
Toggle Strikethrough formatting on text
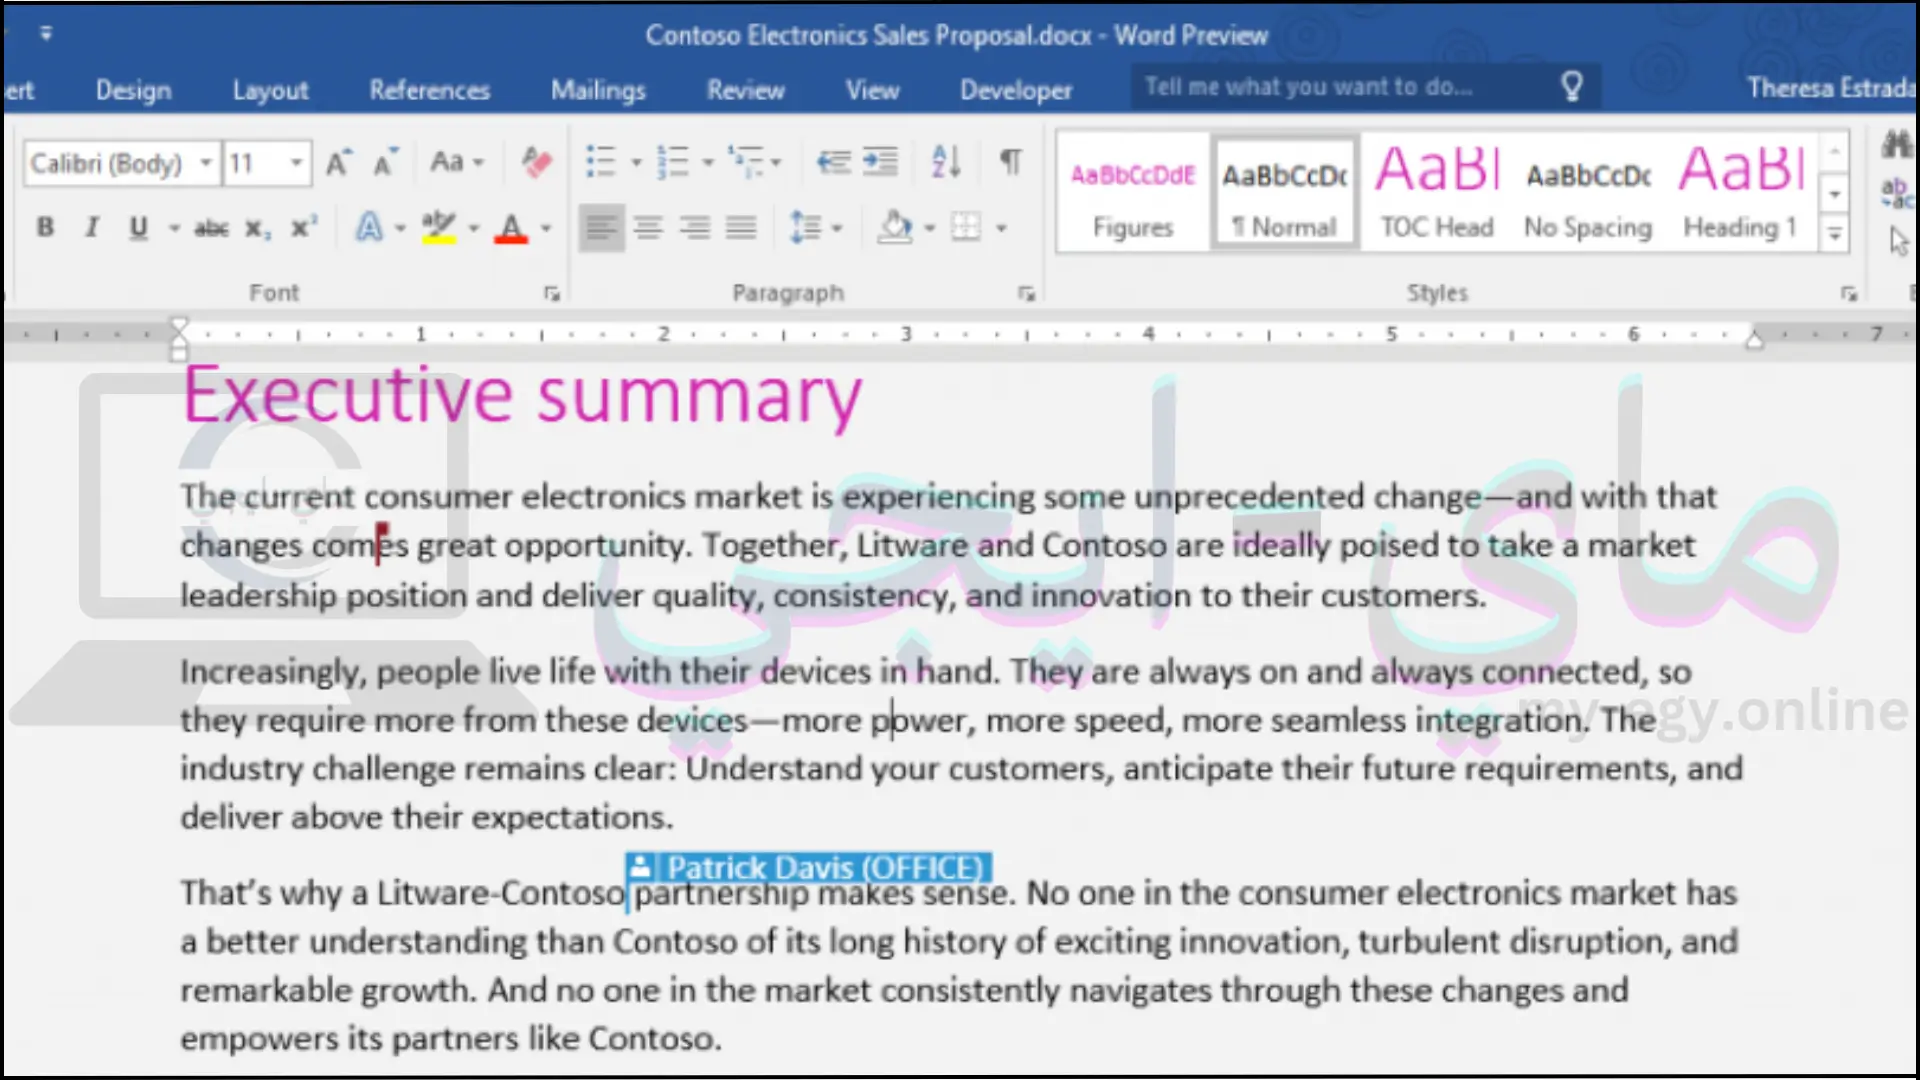208,228
